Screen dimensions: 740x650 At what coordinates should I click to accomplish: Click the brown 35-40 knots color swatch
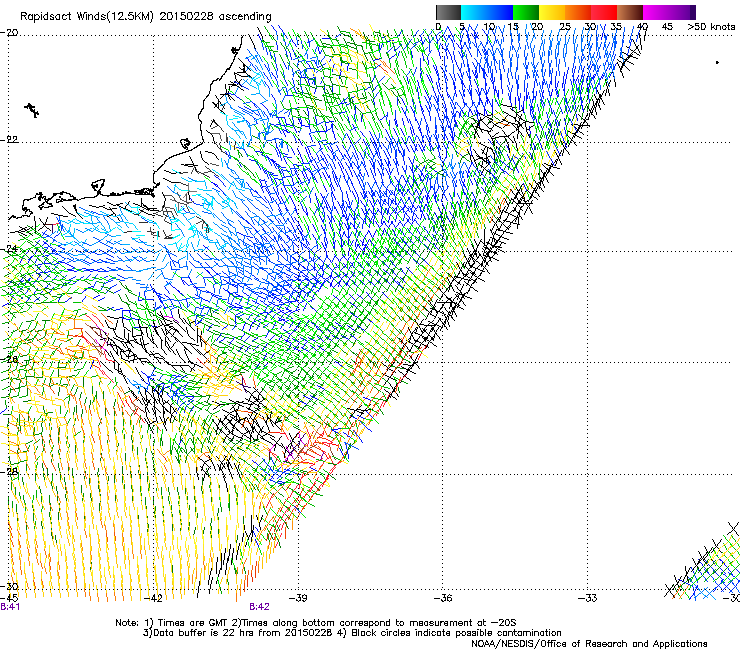pos(630,12)
